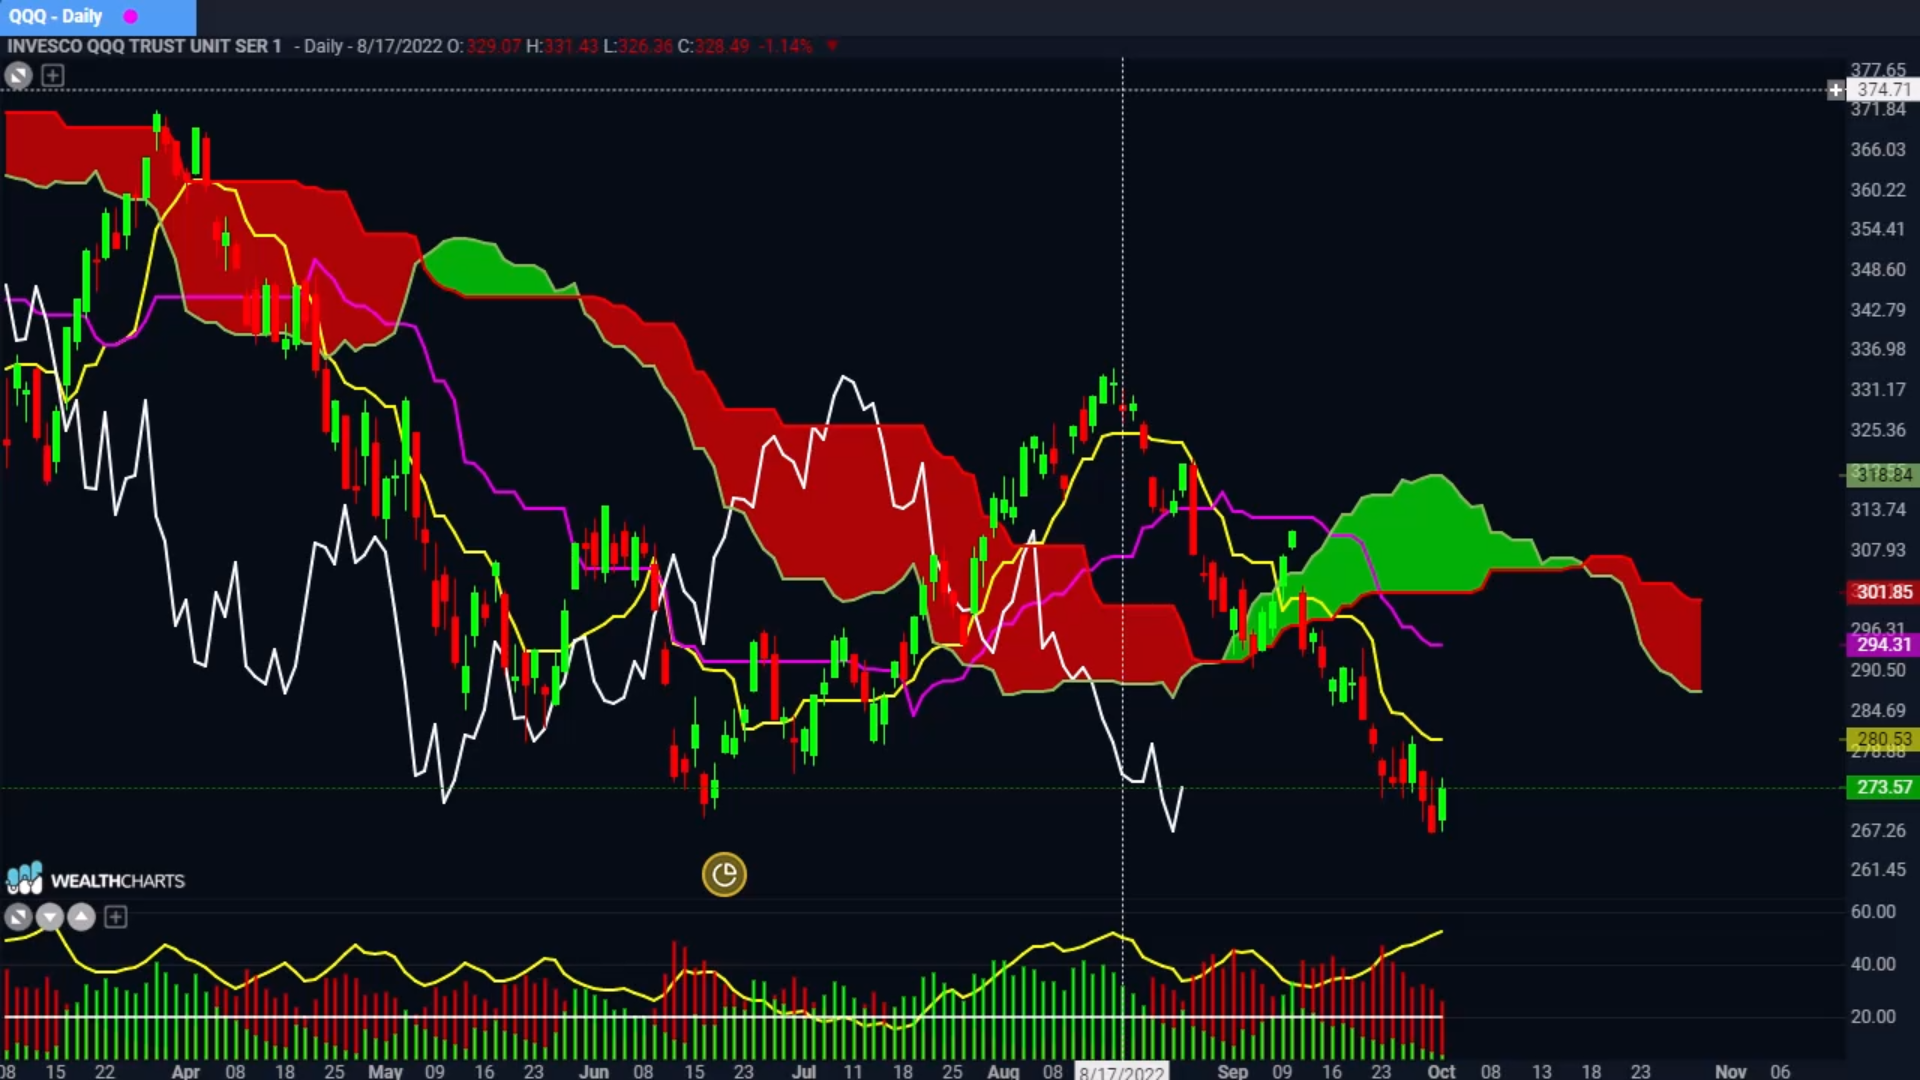Click the 366.03 price axis label
Viewport: 1920px width, 1080px height.
(1878, 150)
